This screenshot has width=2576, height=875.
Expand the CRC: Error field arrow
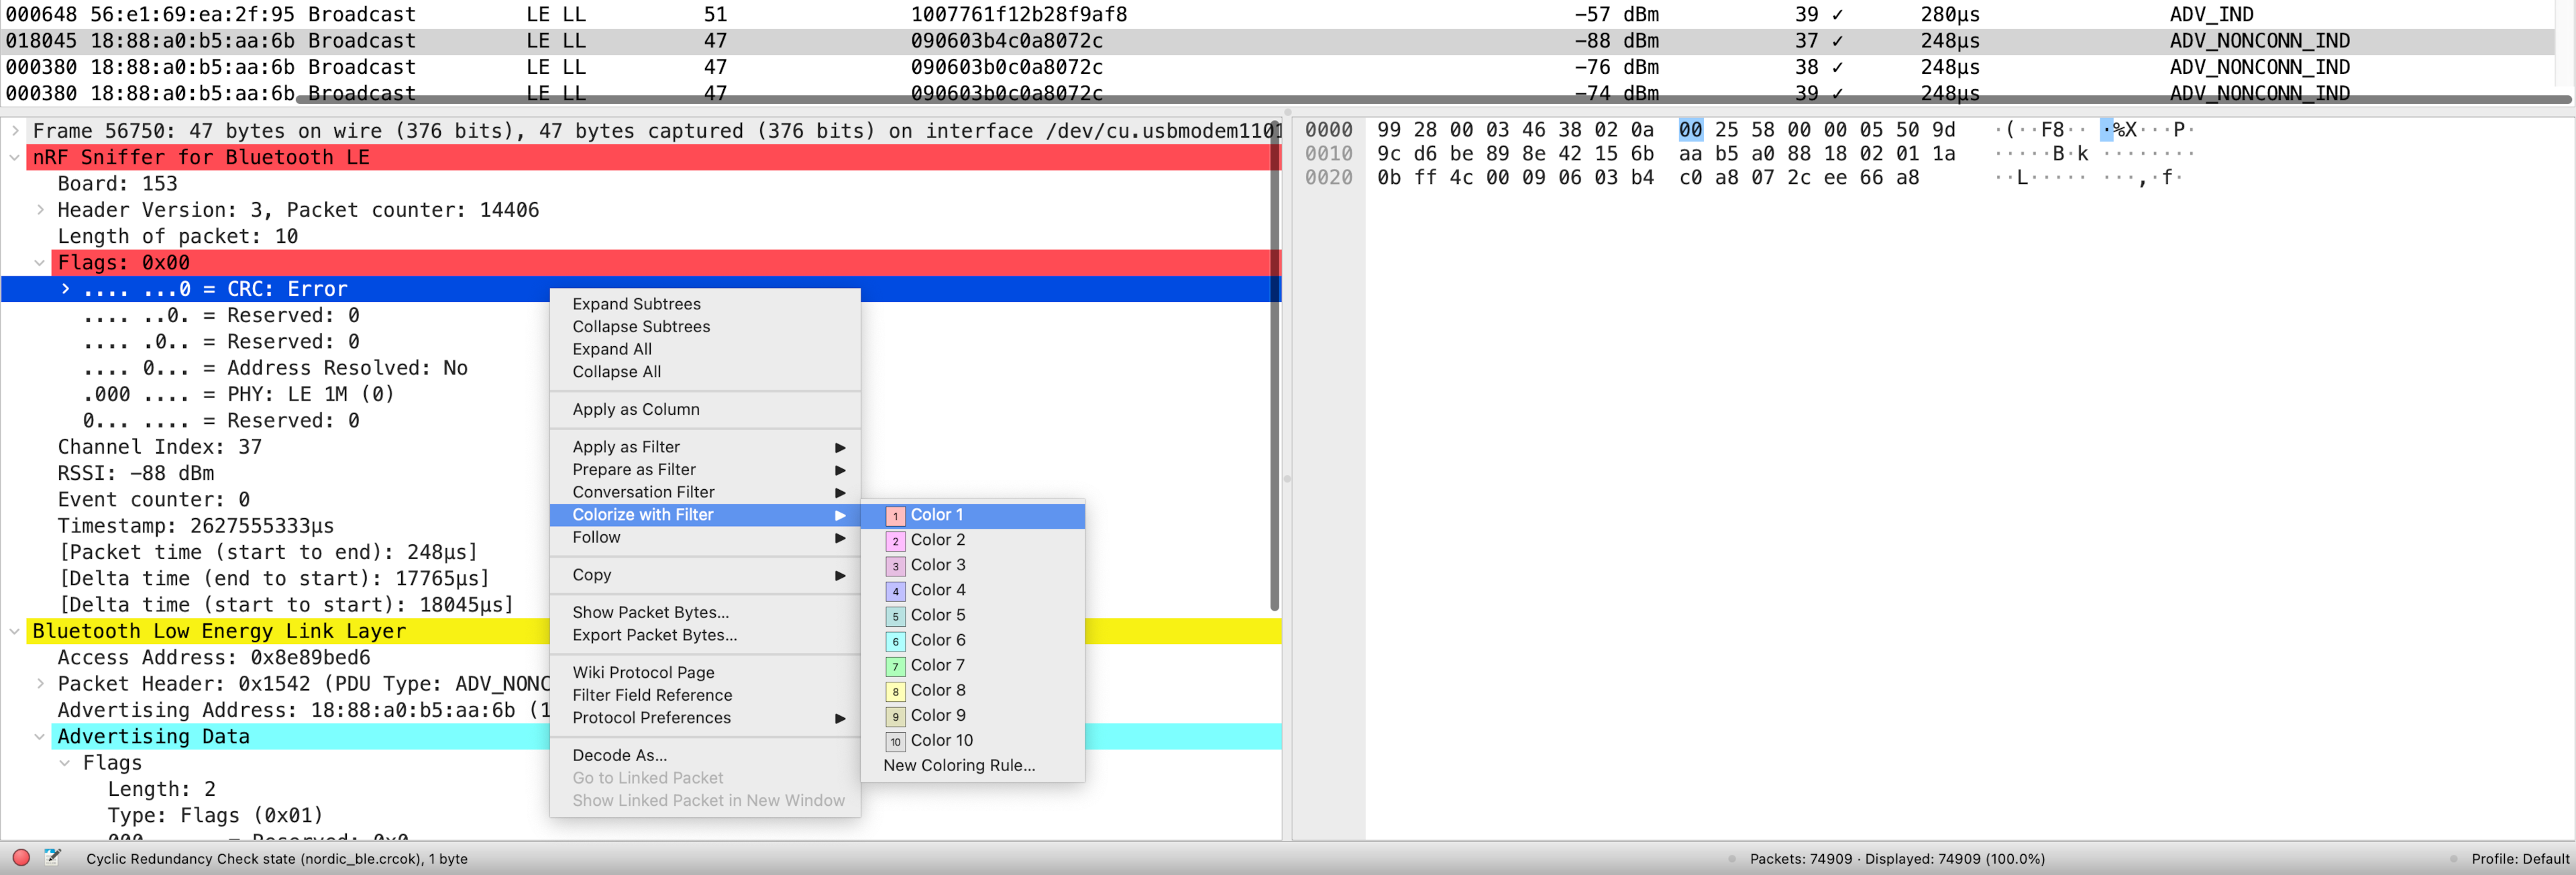(65, 288)
